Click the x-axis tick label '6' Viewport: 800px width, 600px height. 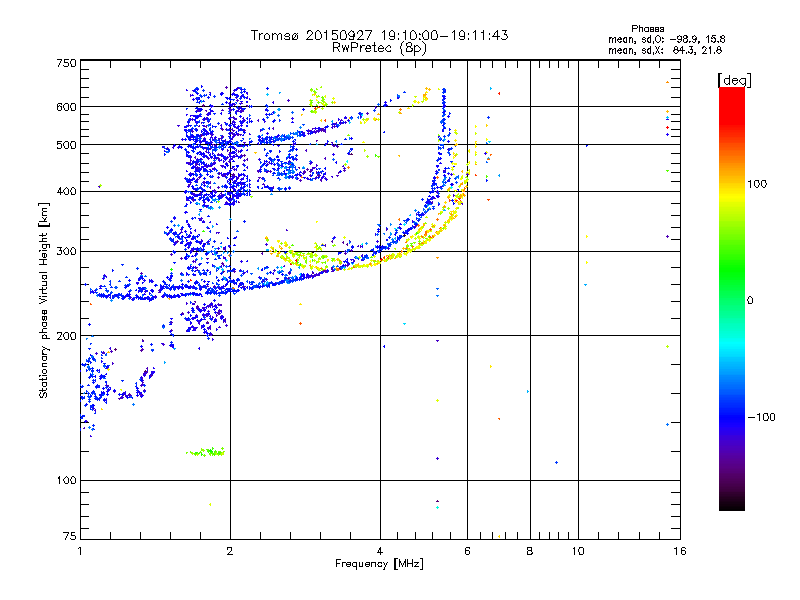(x=467, y=551)
